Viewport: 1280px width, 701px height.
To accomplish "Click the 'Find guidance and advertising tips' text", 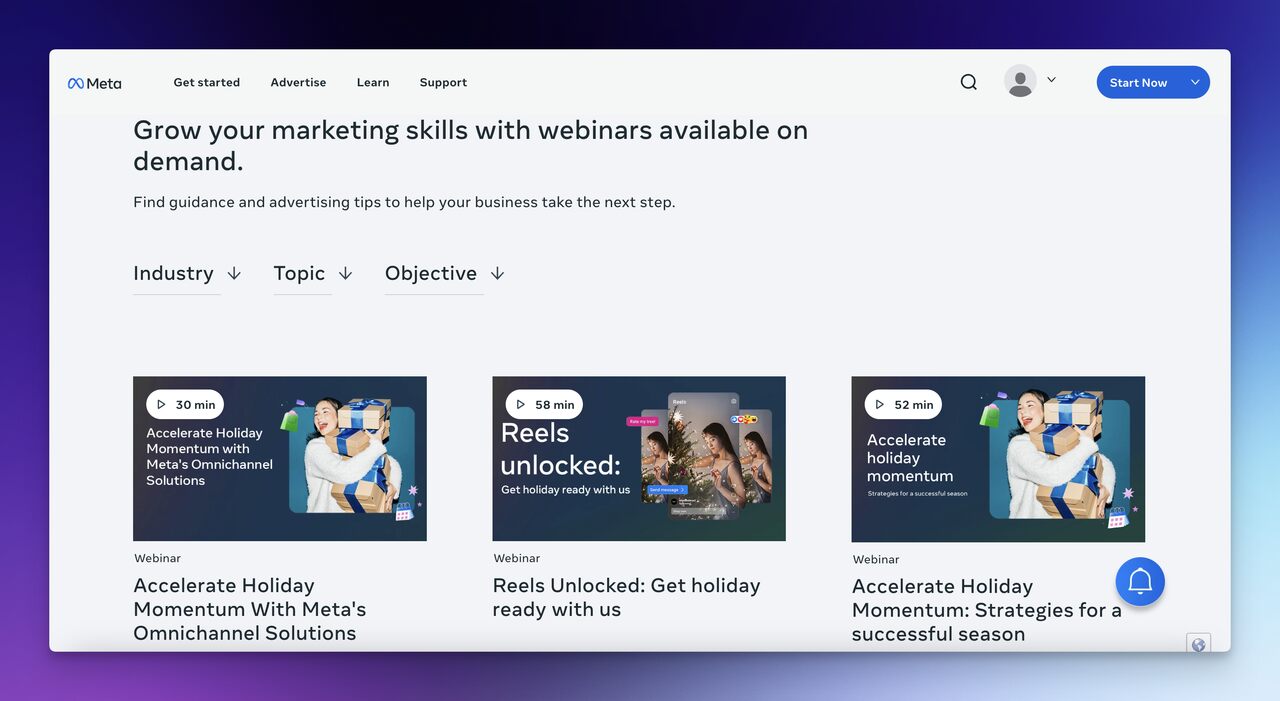I will point(404,202).
